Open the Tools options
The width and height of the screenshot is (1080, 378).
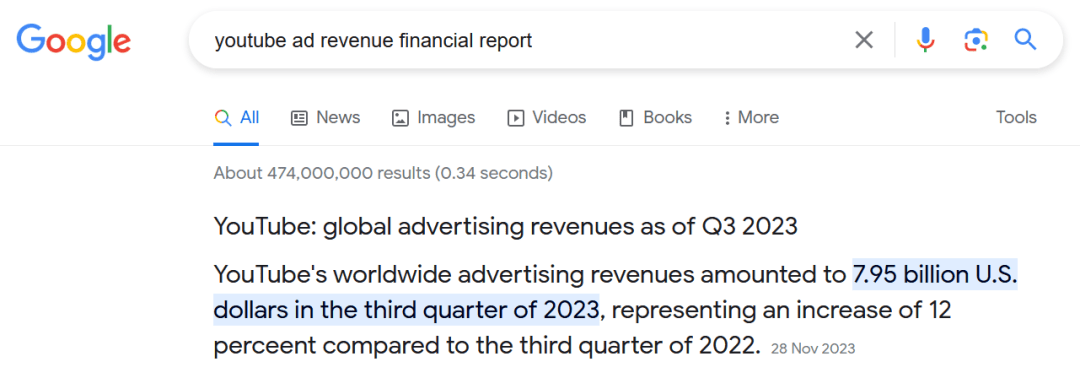click(1016, 118)
